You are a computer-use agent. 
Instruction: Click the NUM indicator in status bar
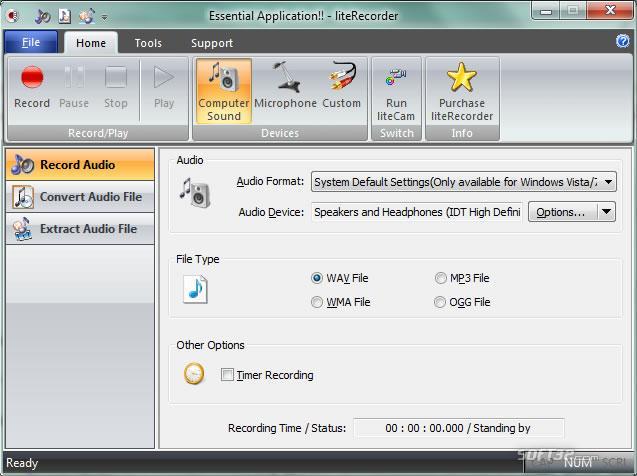pos(578,463)
